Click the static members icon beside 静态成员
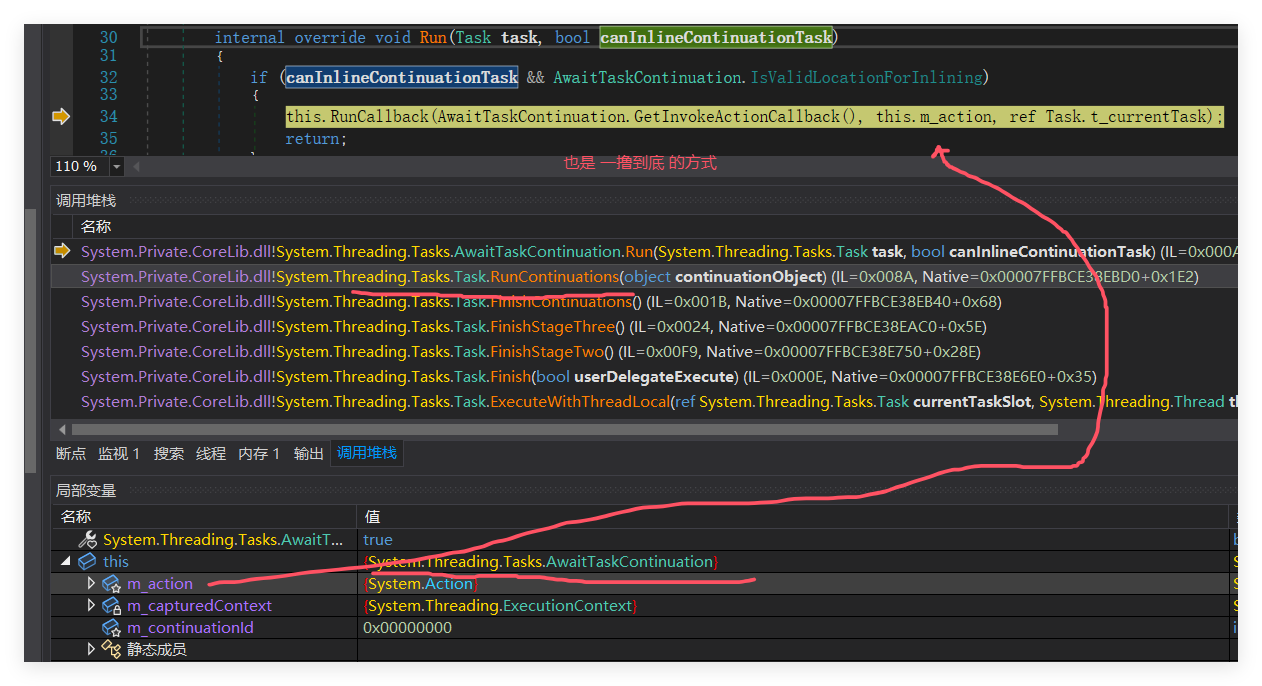The image size is (1262, 686). click(x=111, y=650)
